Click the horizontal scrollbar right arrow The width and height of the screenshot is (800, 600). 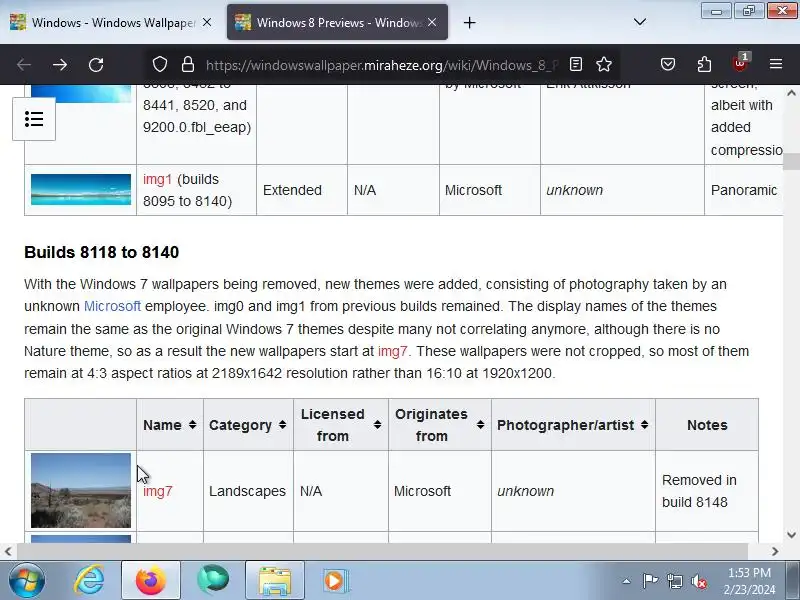[775, 552]
